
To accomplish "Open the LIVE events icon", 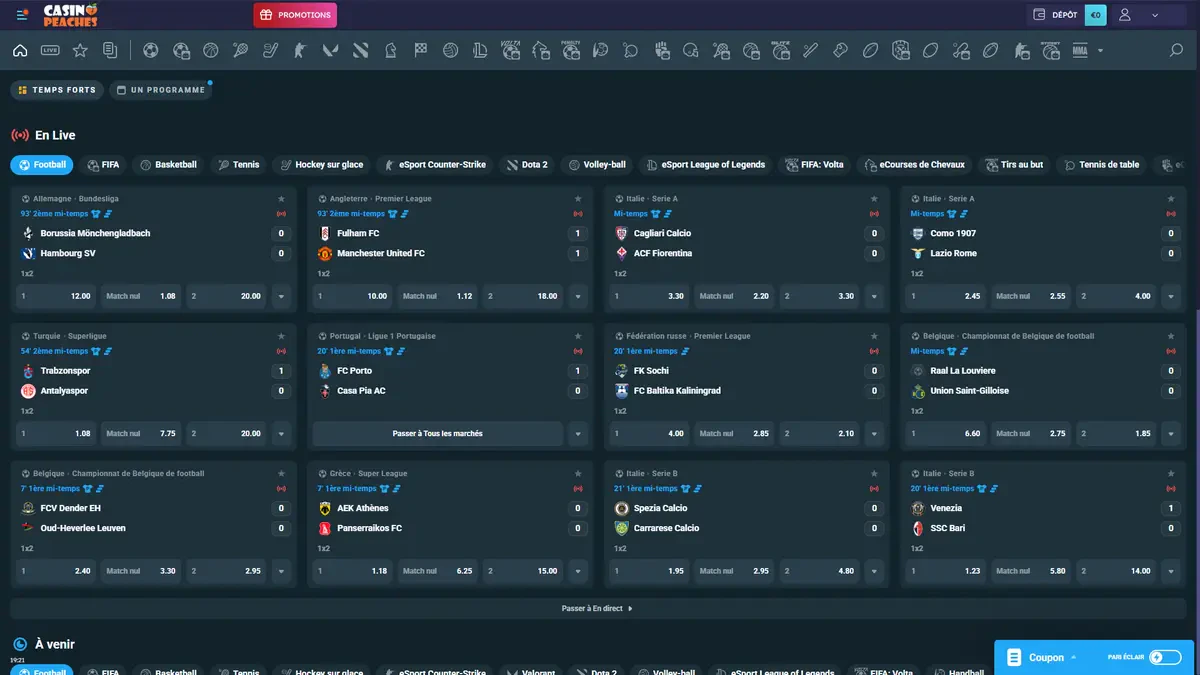I will pyautogui.click(x=50, y=50).
